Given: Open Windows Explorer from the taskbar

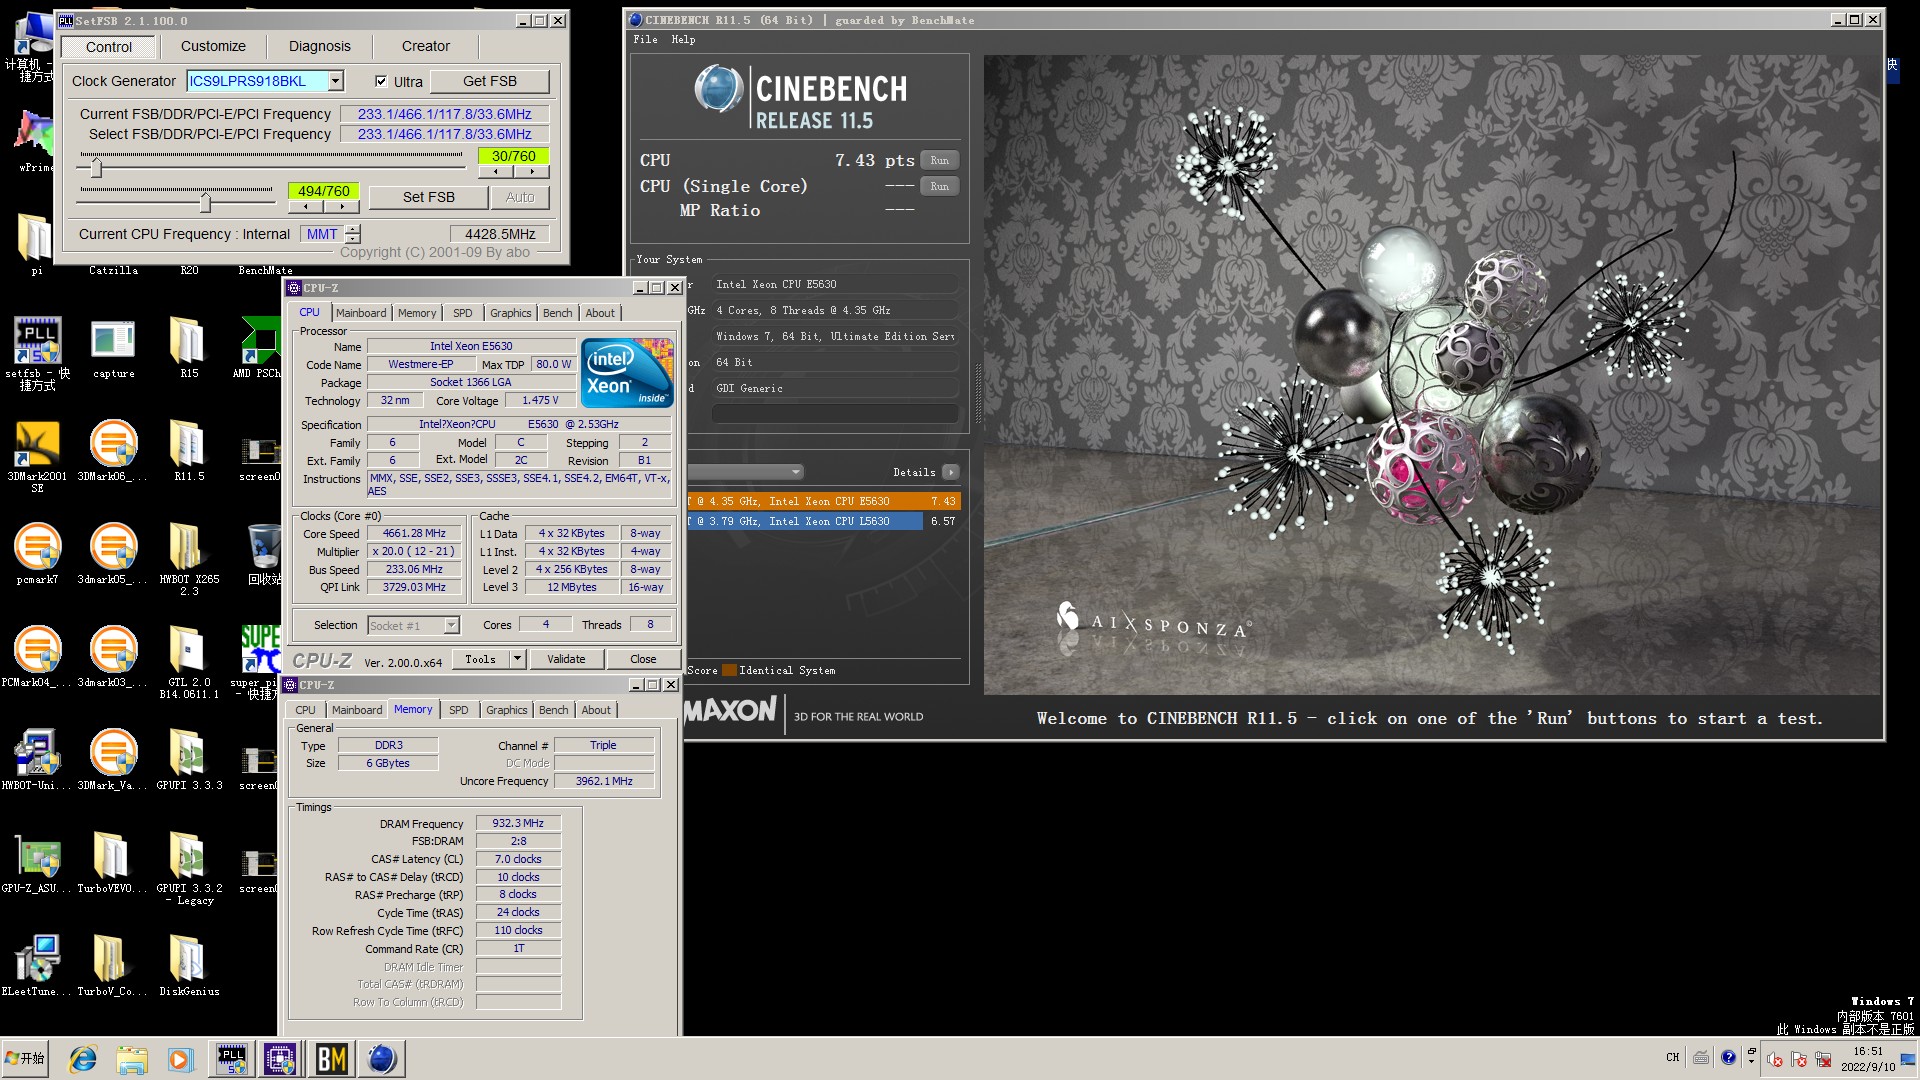Looking at the screenshot, I should tap(131, 1059).
